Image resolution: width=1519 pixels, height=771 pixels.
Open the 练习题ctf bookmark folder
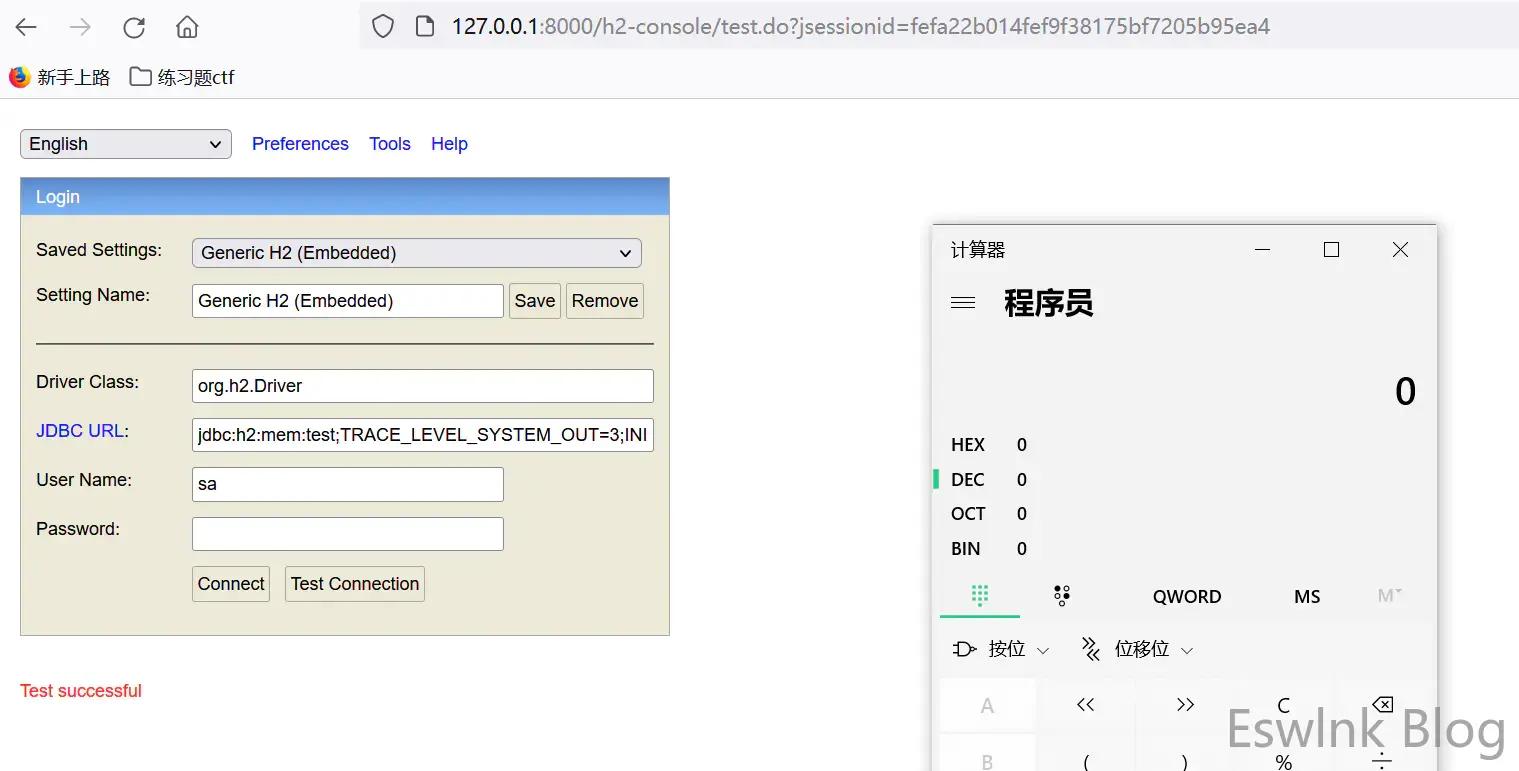183,77
